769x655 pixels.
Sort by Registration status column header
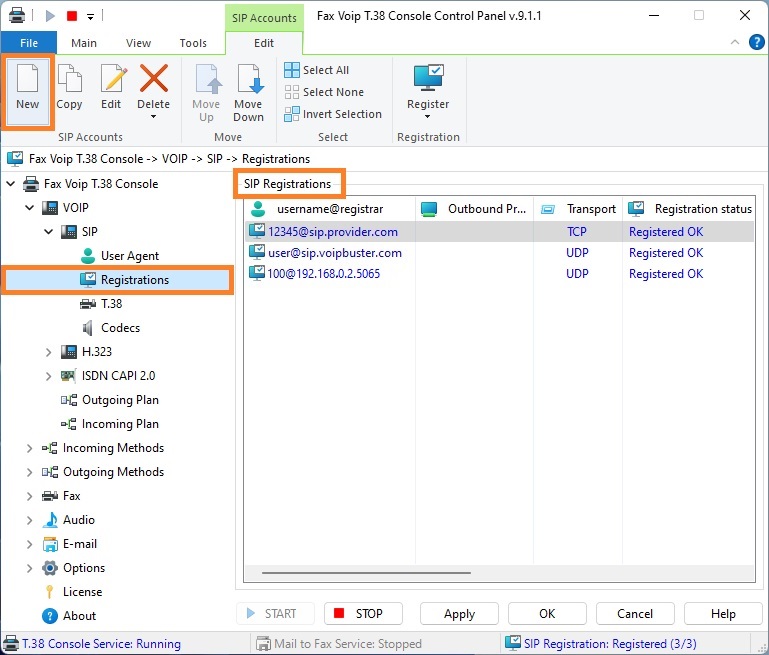(689, 209)
